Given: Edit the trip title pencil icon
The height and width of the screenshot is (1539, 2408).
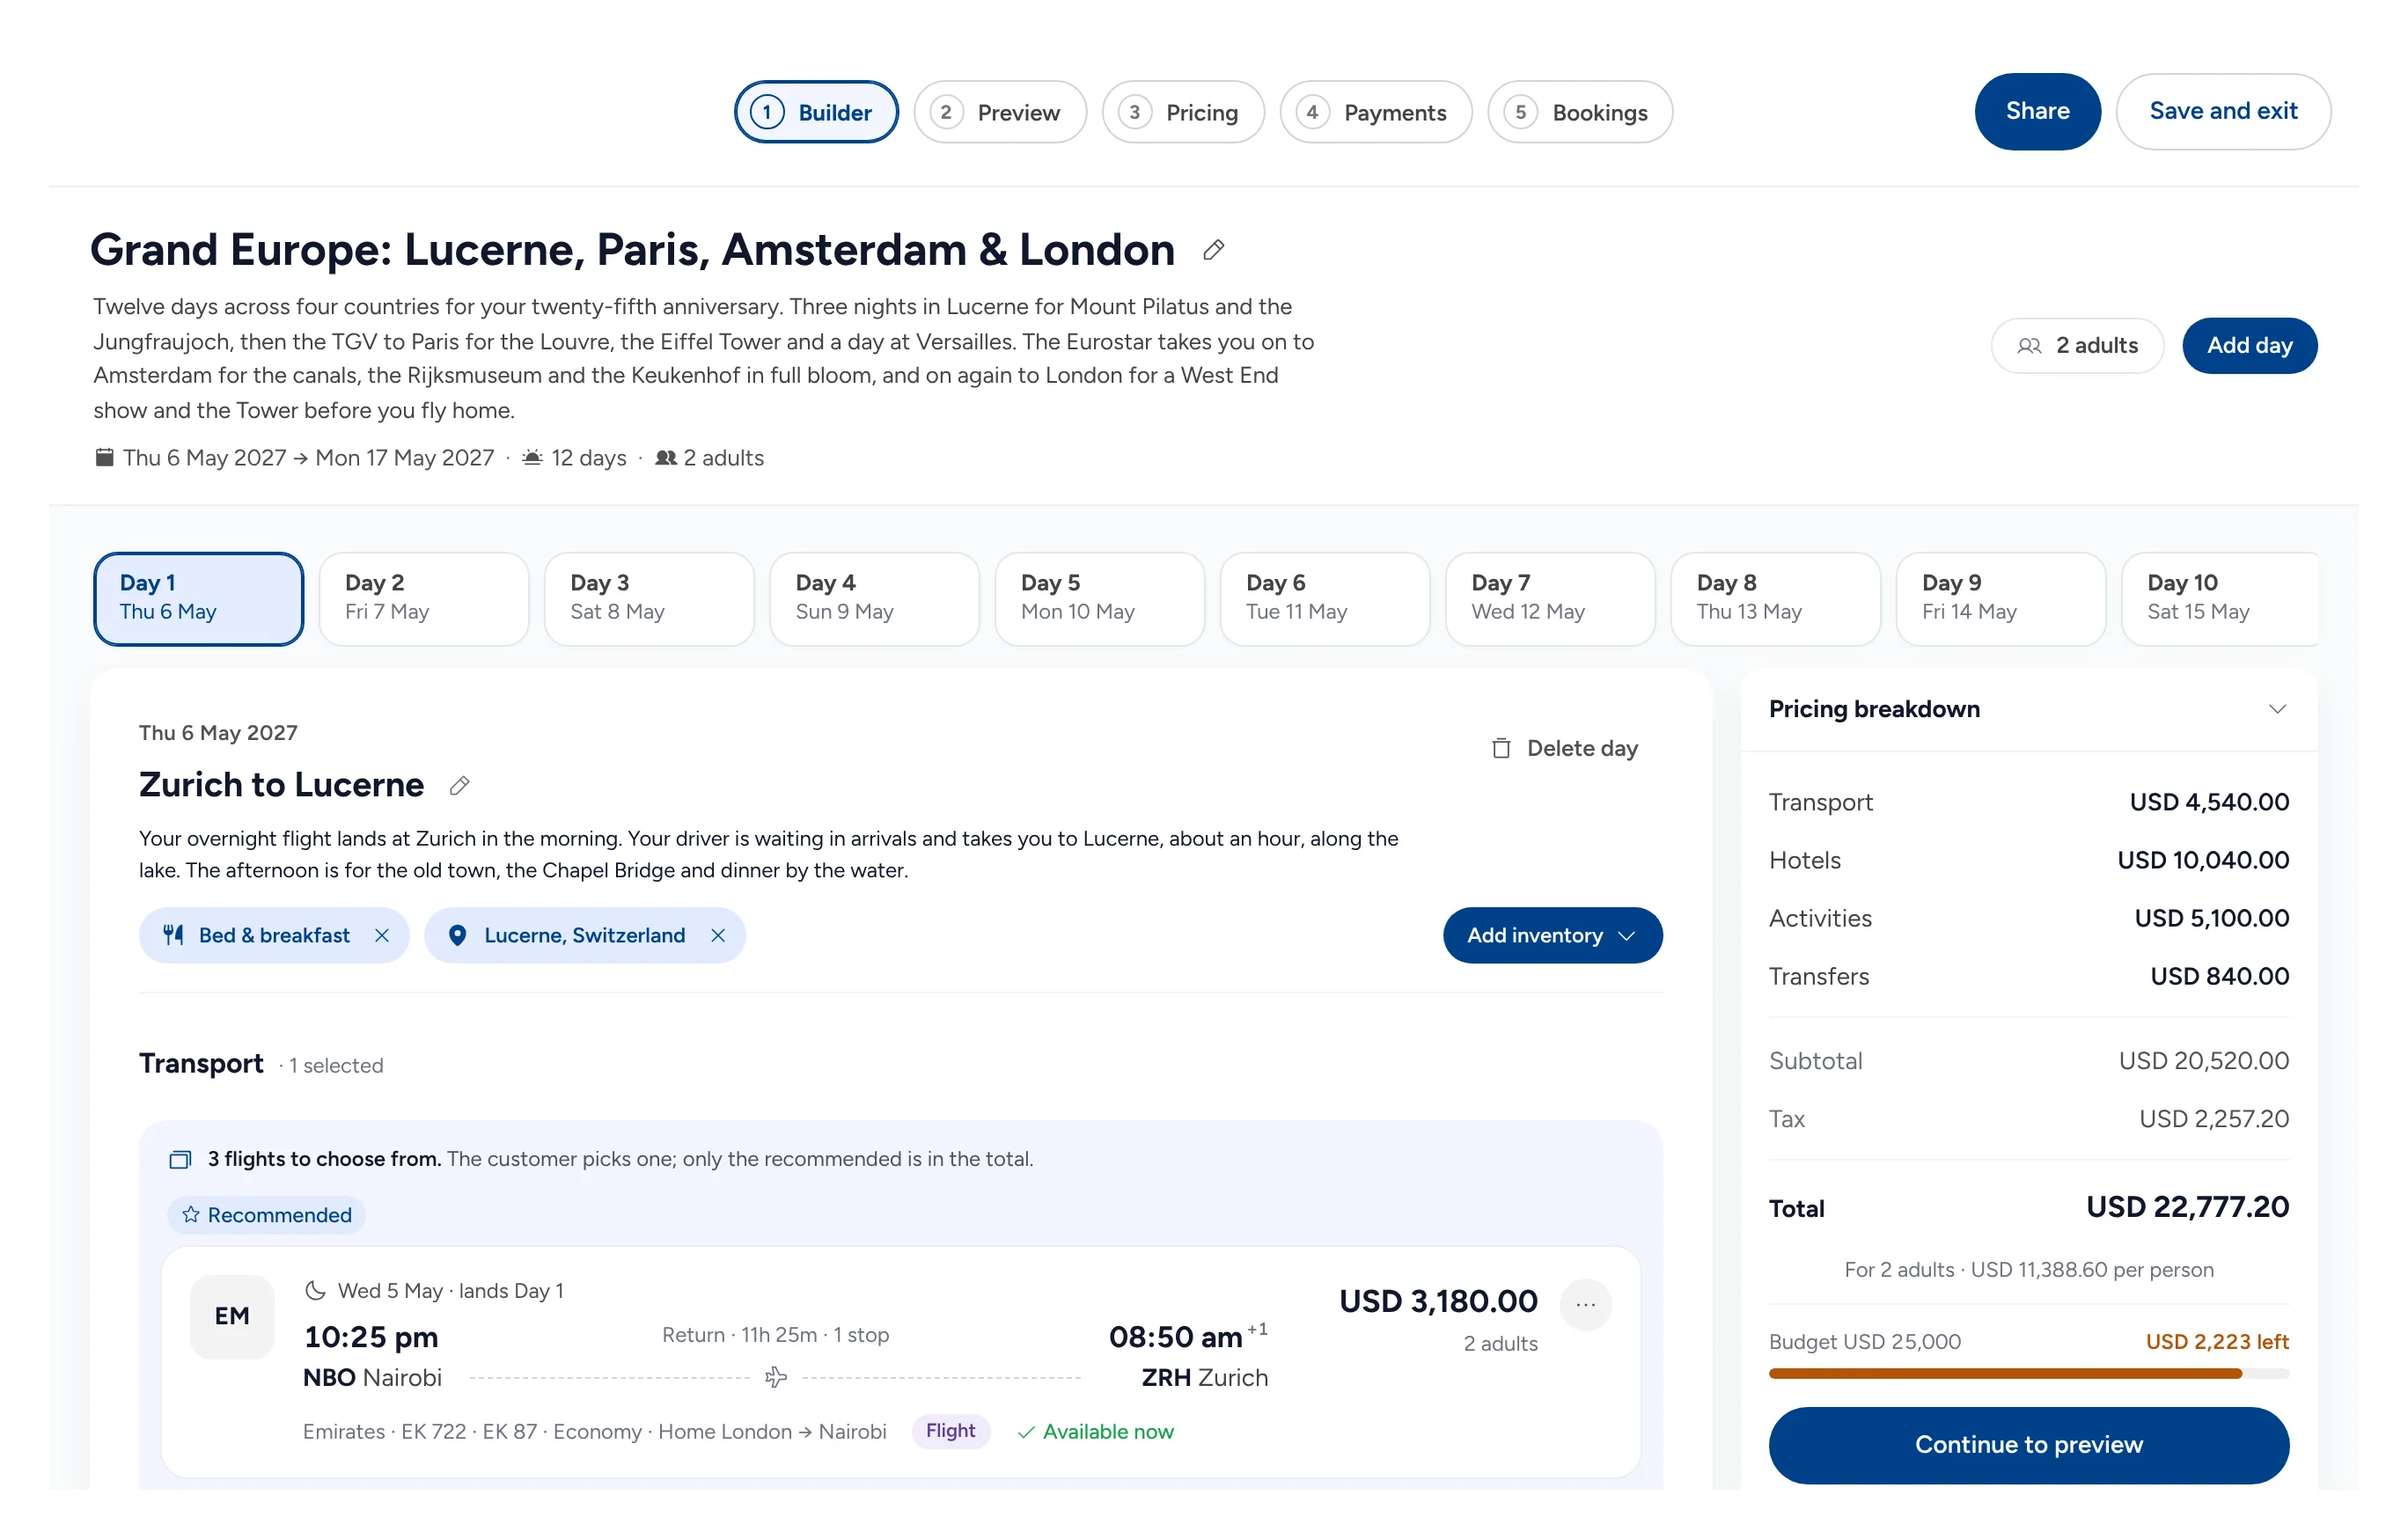Looking at the screenshot, I should click(1213, 250).
